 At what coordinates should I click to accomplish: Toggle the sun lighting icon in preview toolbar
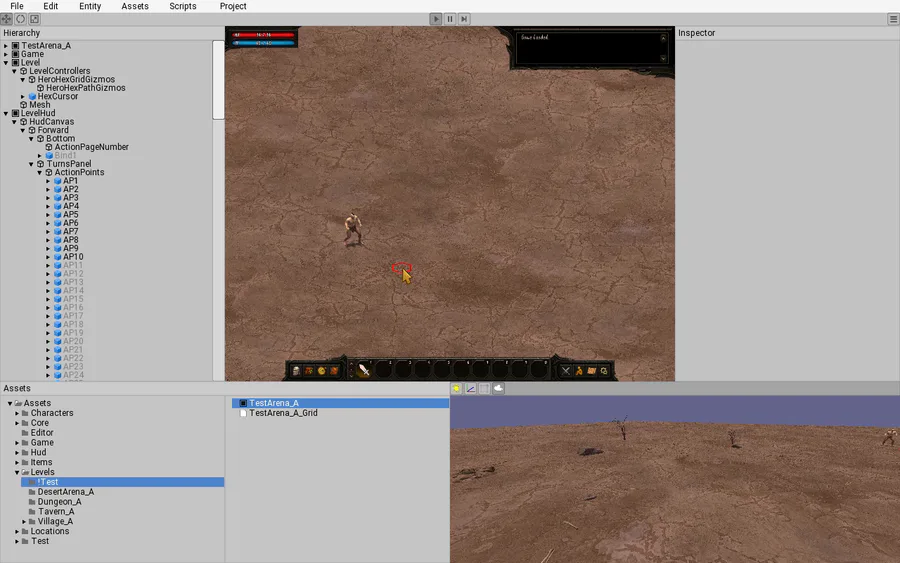coord(456,389)
